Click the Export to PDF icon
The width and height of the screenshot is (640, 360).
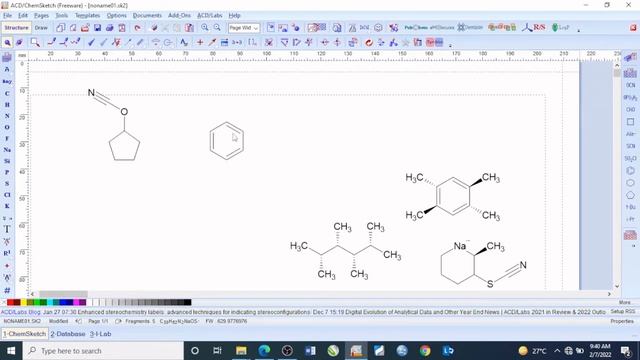click(122, 28)
